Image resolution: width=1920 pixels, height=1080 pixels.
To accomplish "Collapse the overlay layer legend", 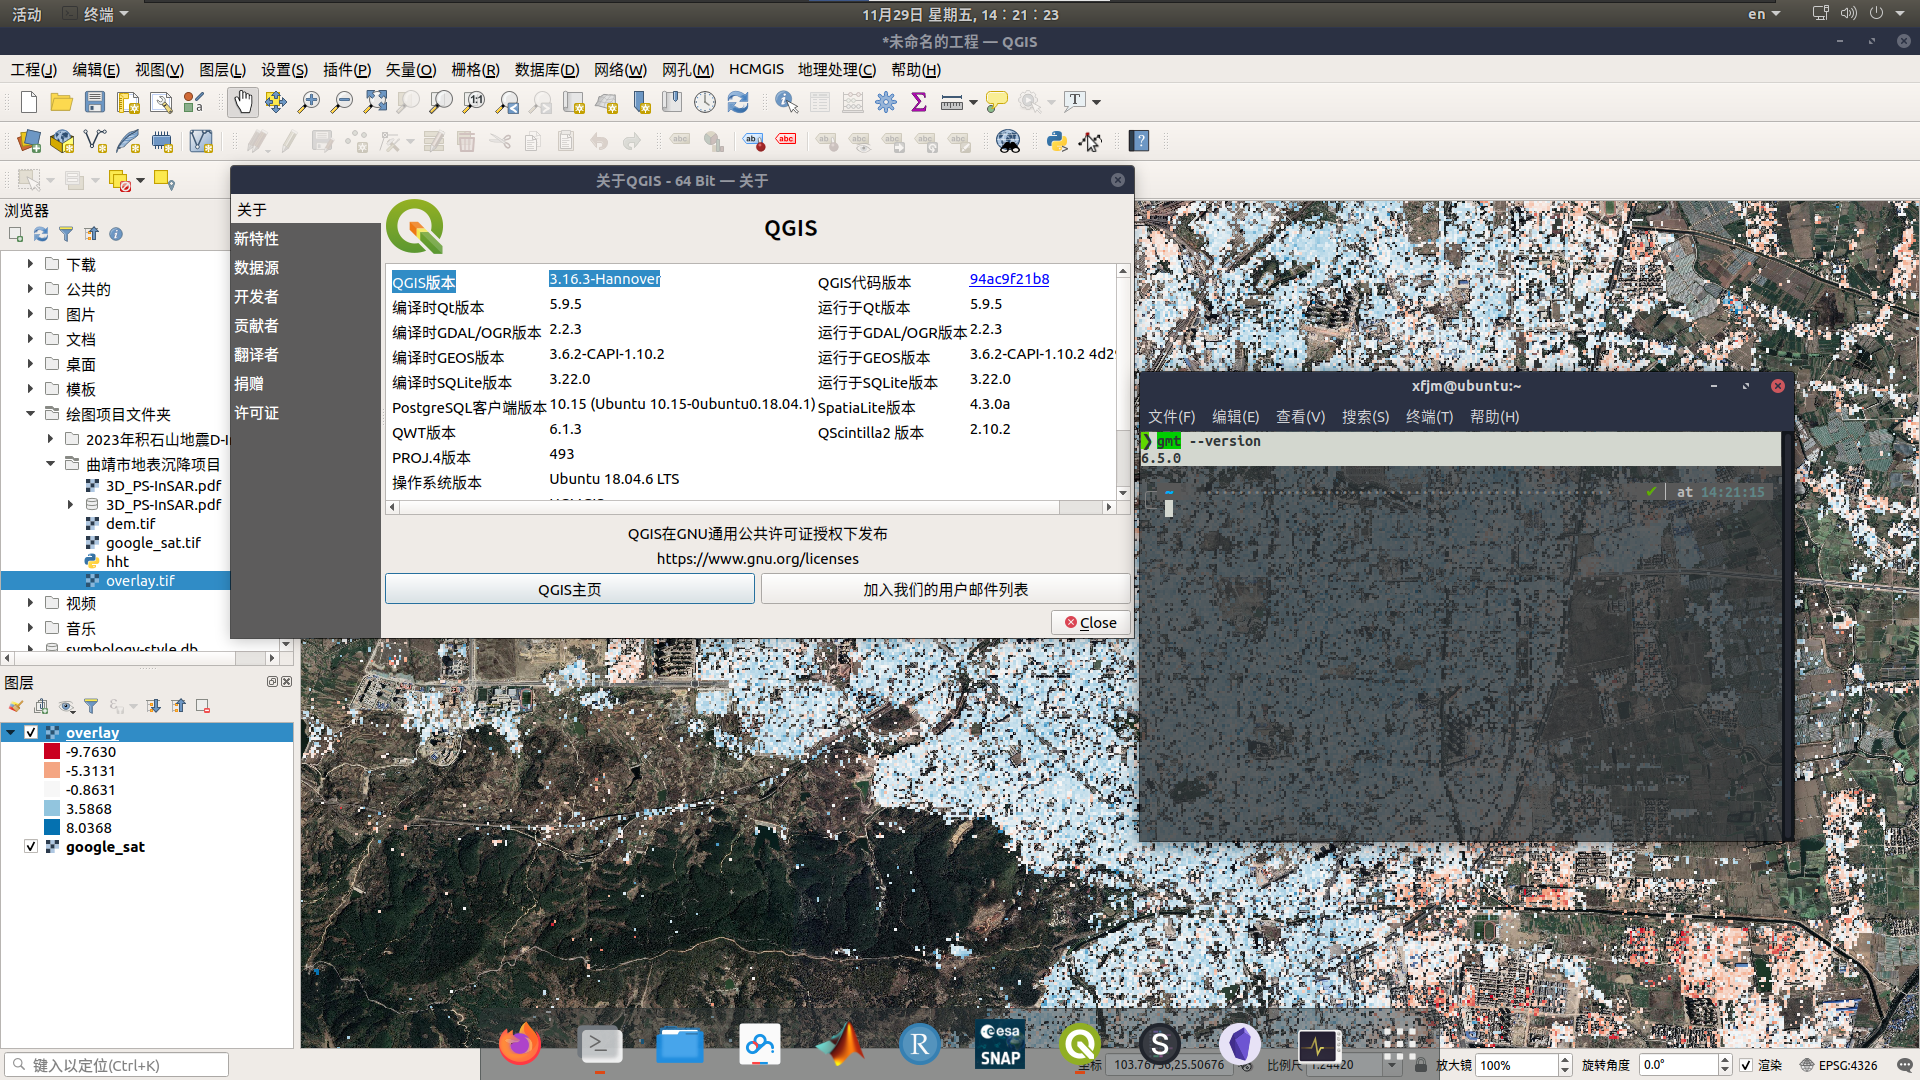I will point(11,733).
